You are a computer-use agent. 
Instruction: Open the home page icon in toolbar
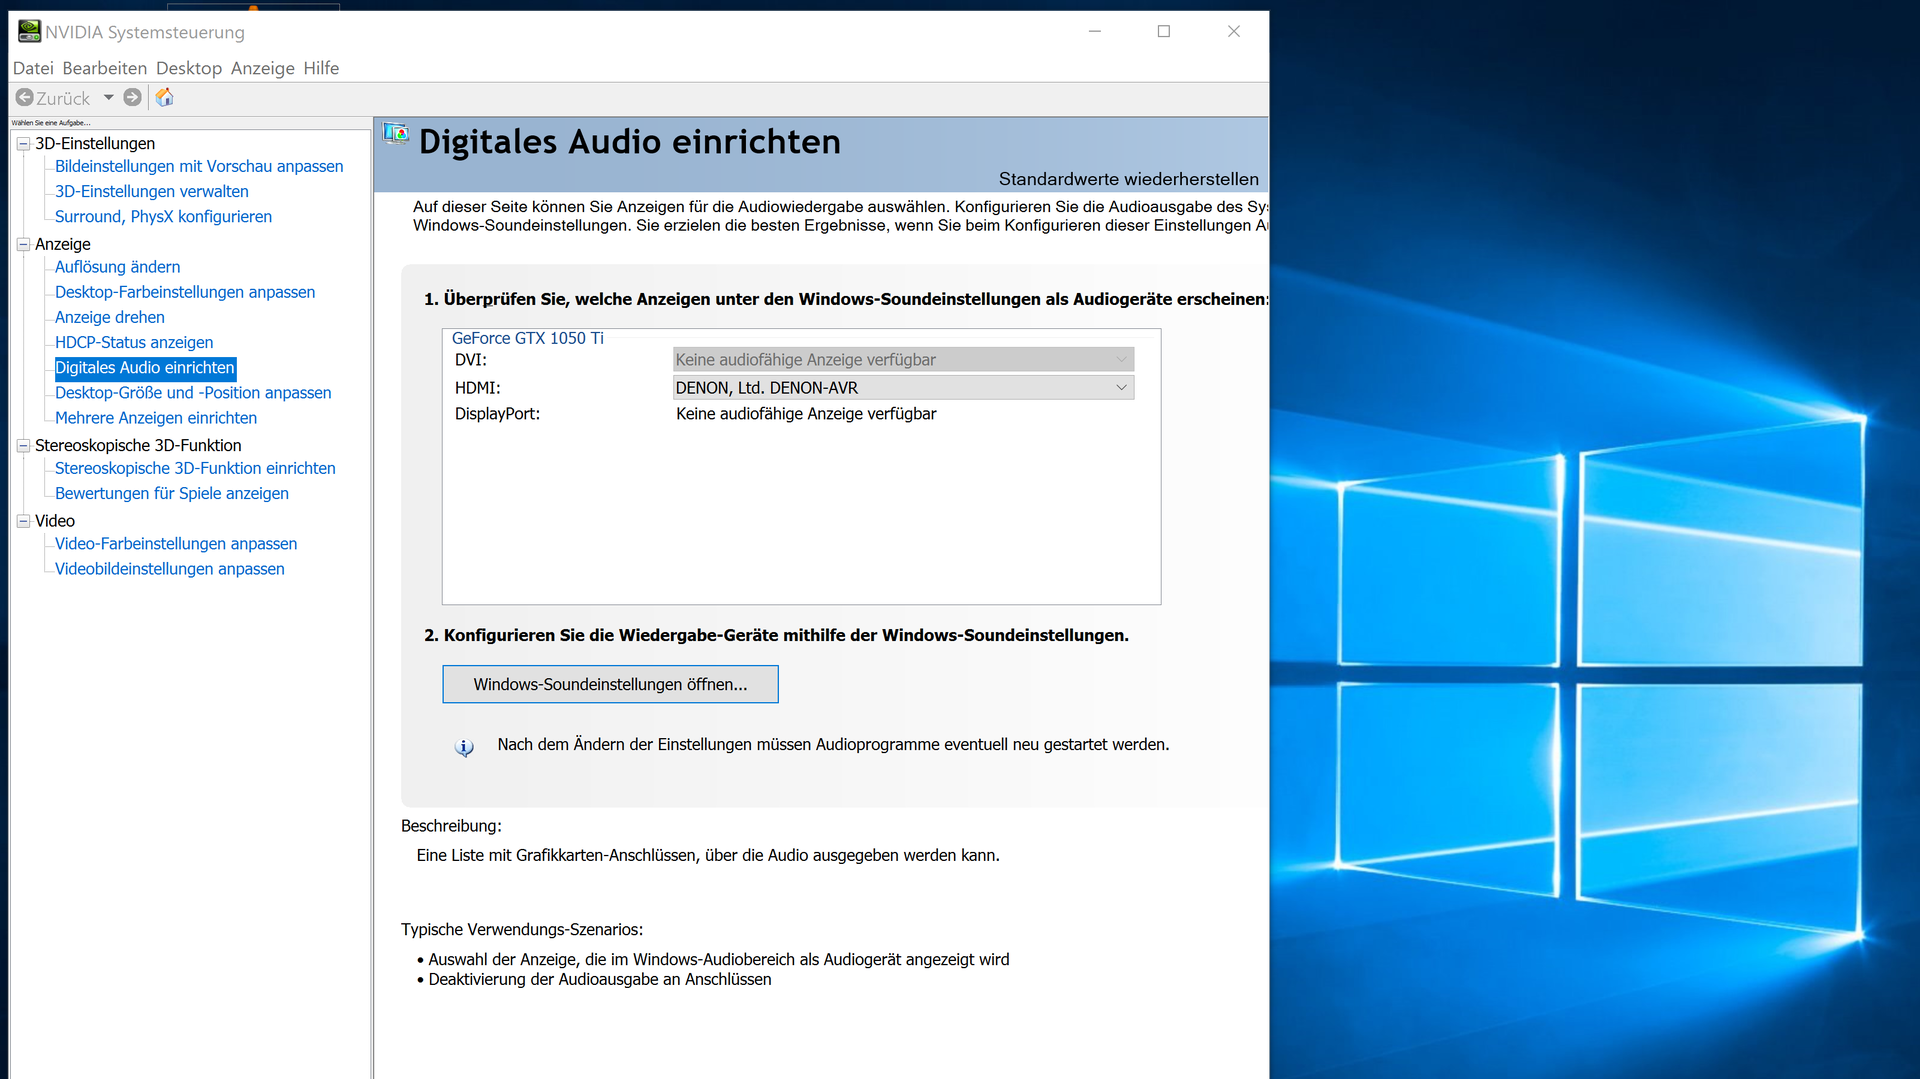(165, 97)
